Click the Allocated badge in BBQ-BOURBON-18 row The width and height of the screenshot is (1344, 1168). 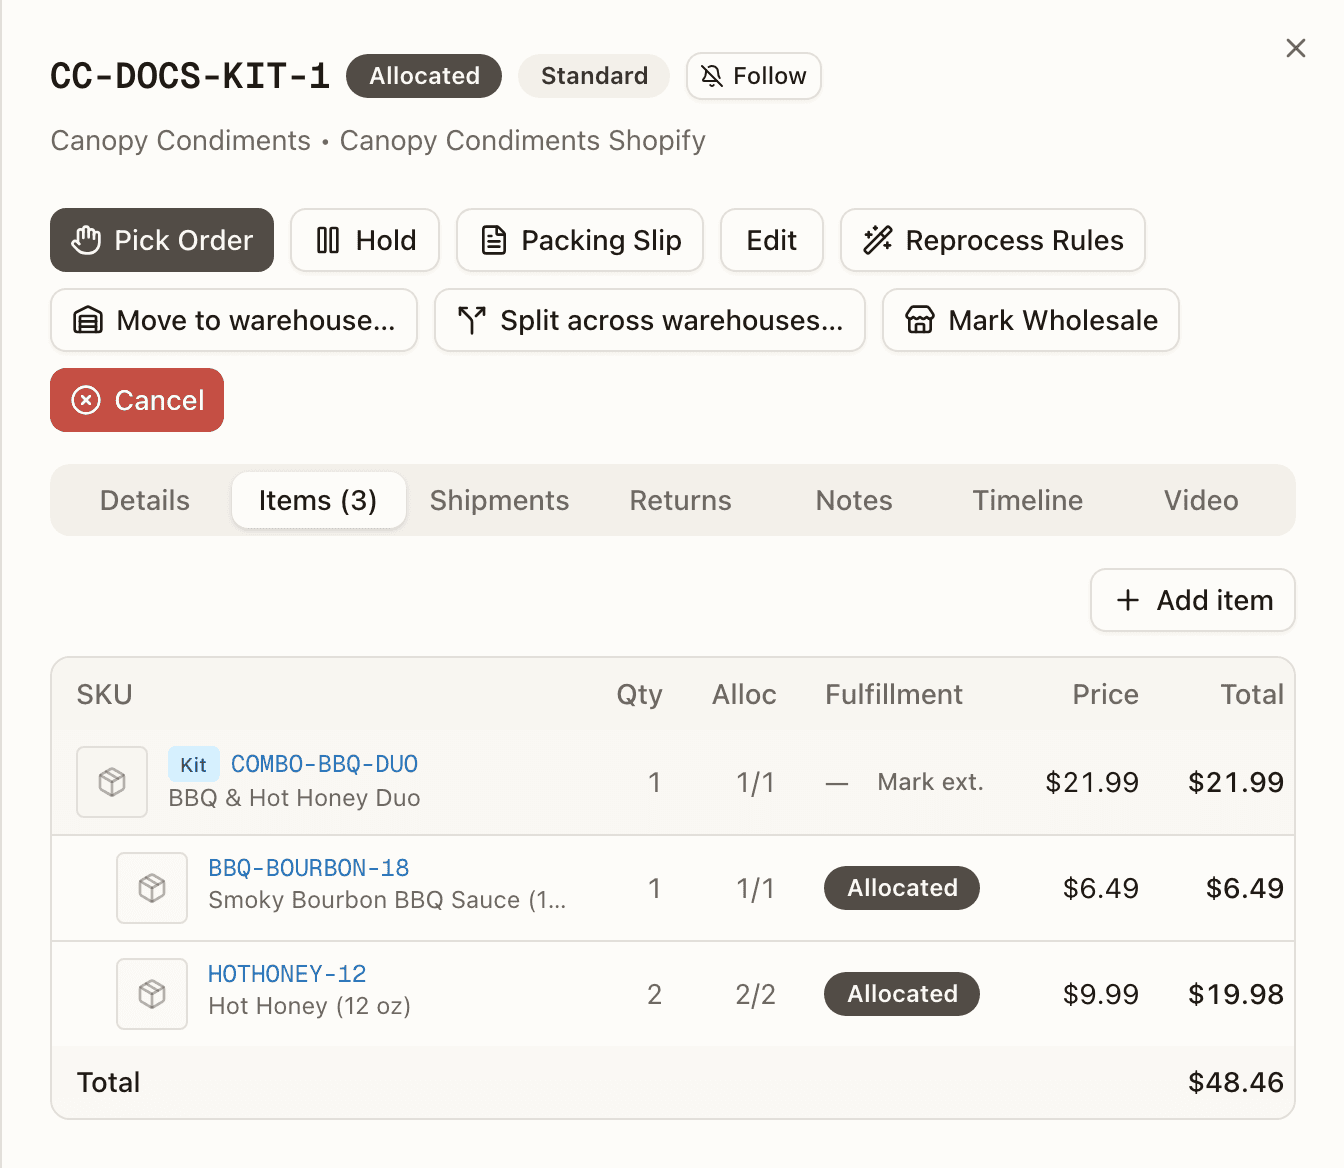coord(902,888)
